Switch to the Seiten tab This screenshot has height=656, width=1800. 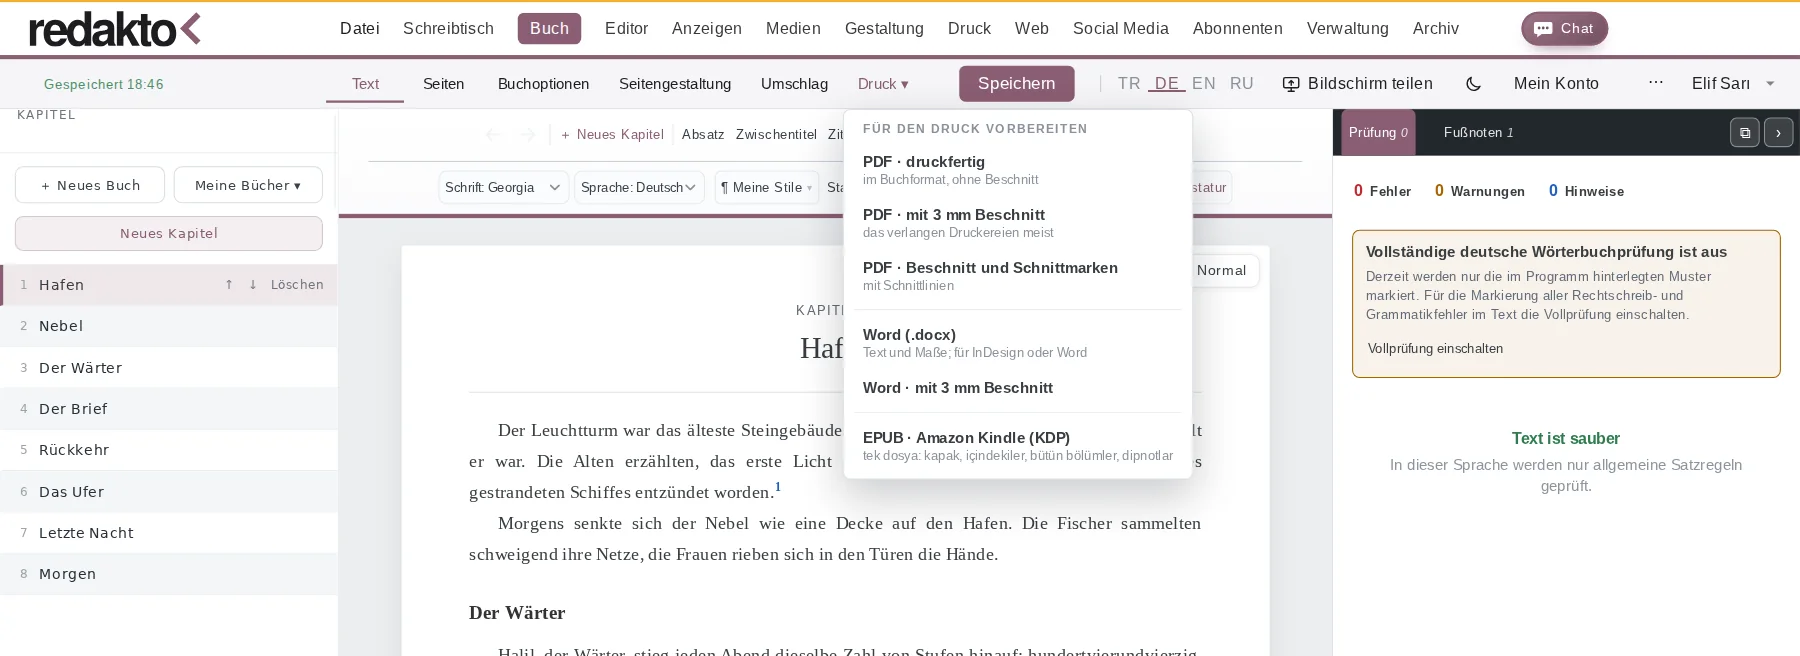(443, 84)
